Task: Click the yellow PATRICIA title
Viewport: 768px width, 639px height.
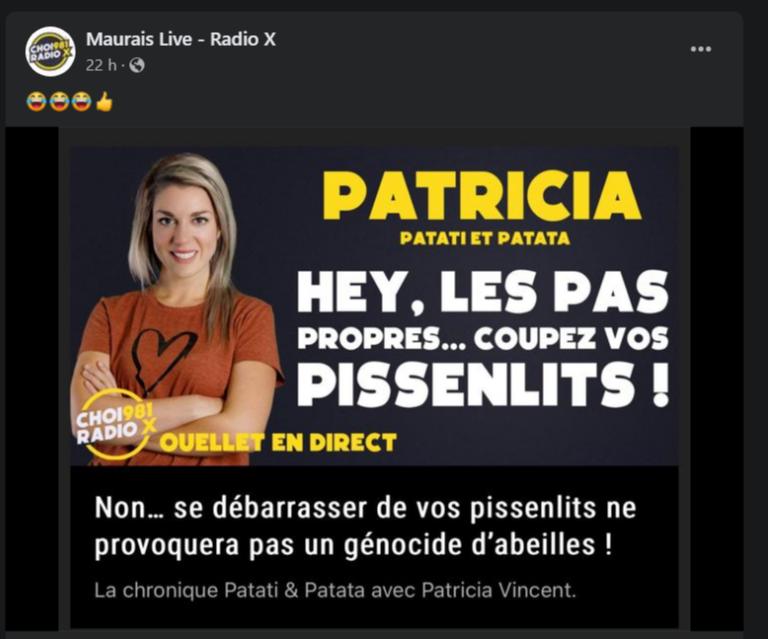Action: (x=482, y=195)
